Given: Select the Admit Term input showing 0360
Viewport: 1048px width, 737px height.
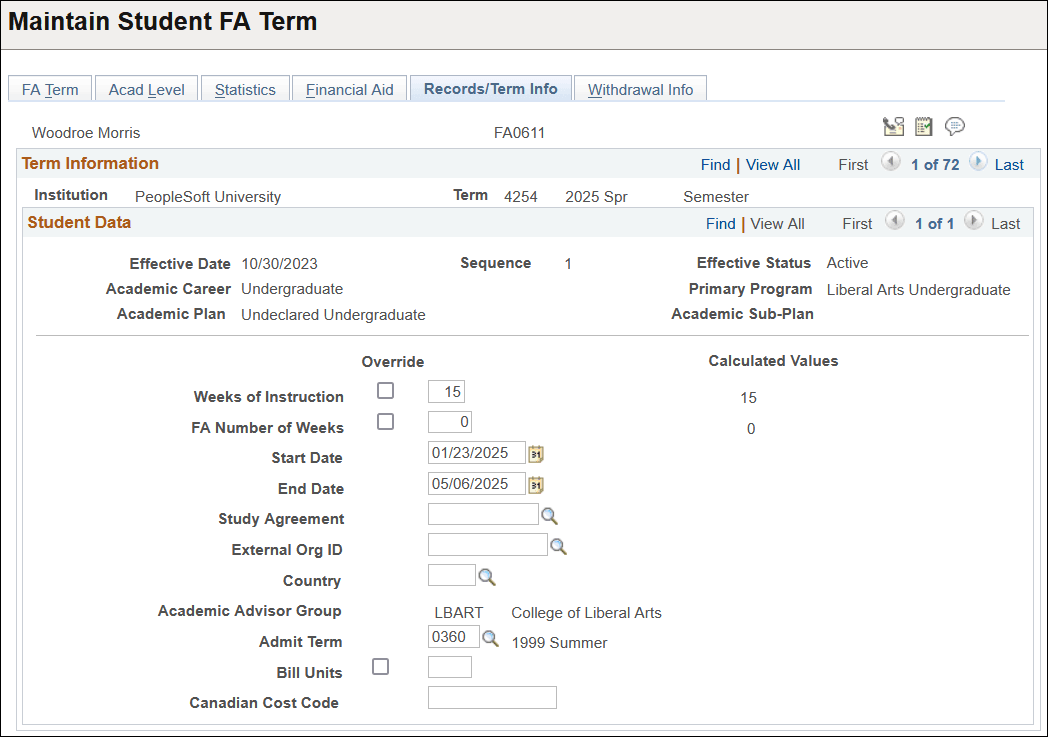Looking at the screenshot, I should click(x=456, y=637).
